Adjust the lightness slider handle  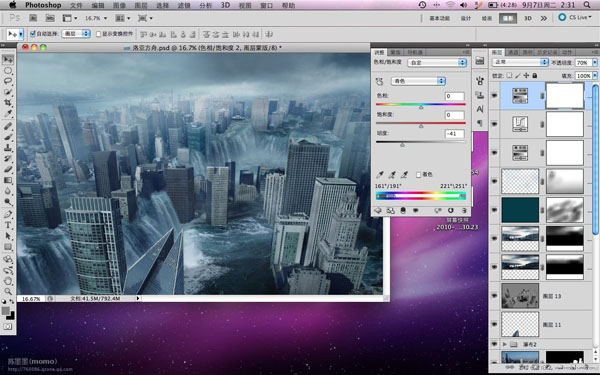click(402, 145)
